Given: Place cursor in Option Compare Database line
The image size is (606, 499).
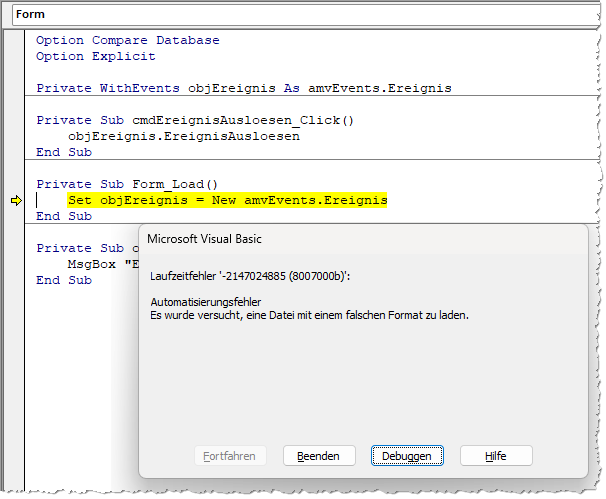Looking at the screenshot, I should point(127,40).
